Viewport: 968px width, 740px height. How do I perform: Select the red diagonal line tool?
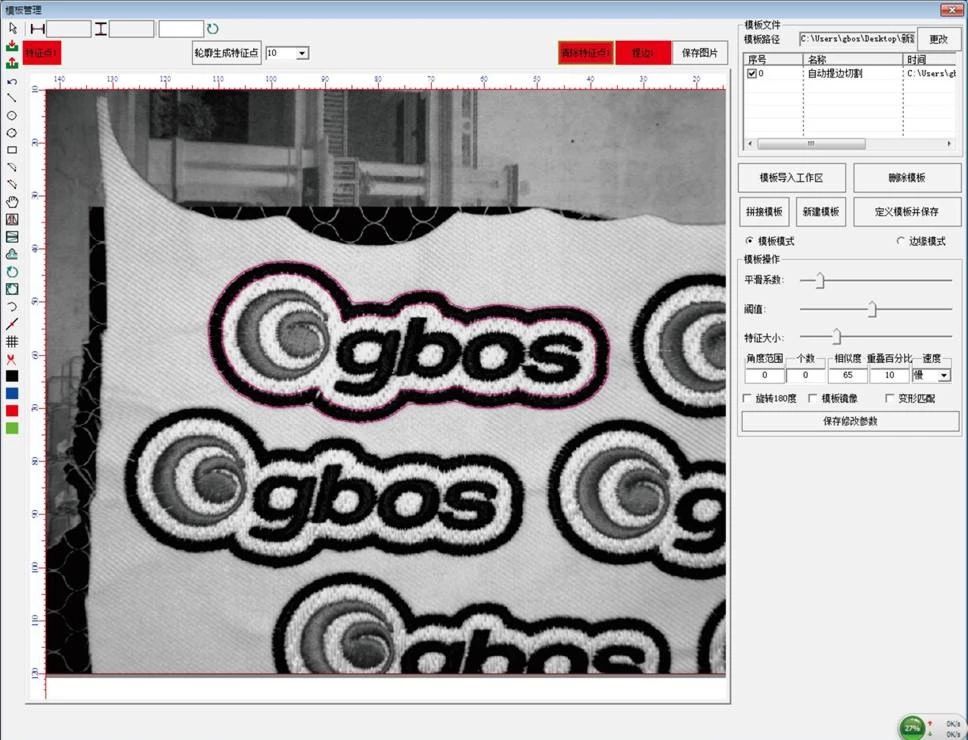12,323
